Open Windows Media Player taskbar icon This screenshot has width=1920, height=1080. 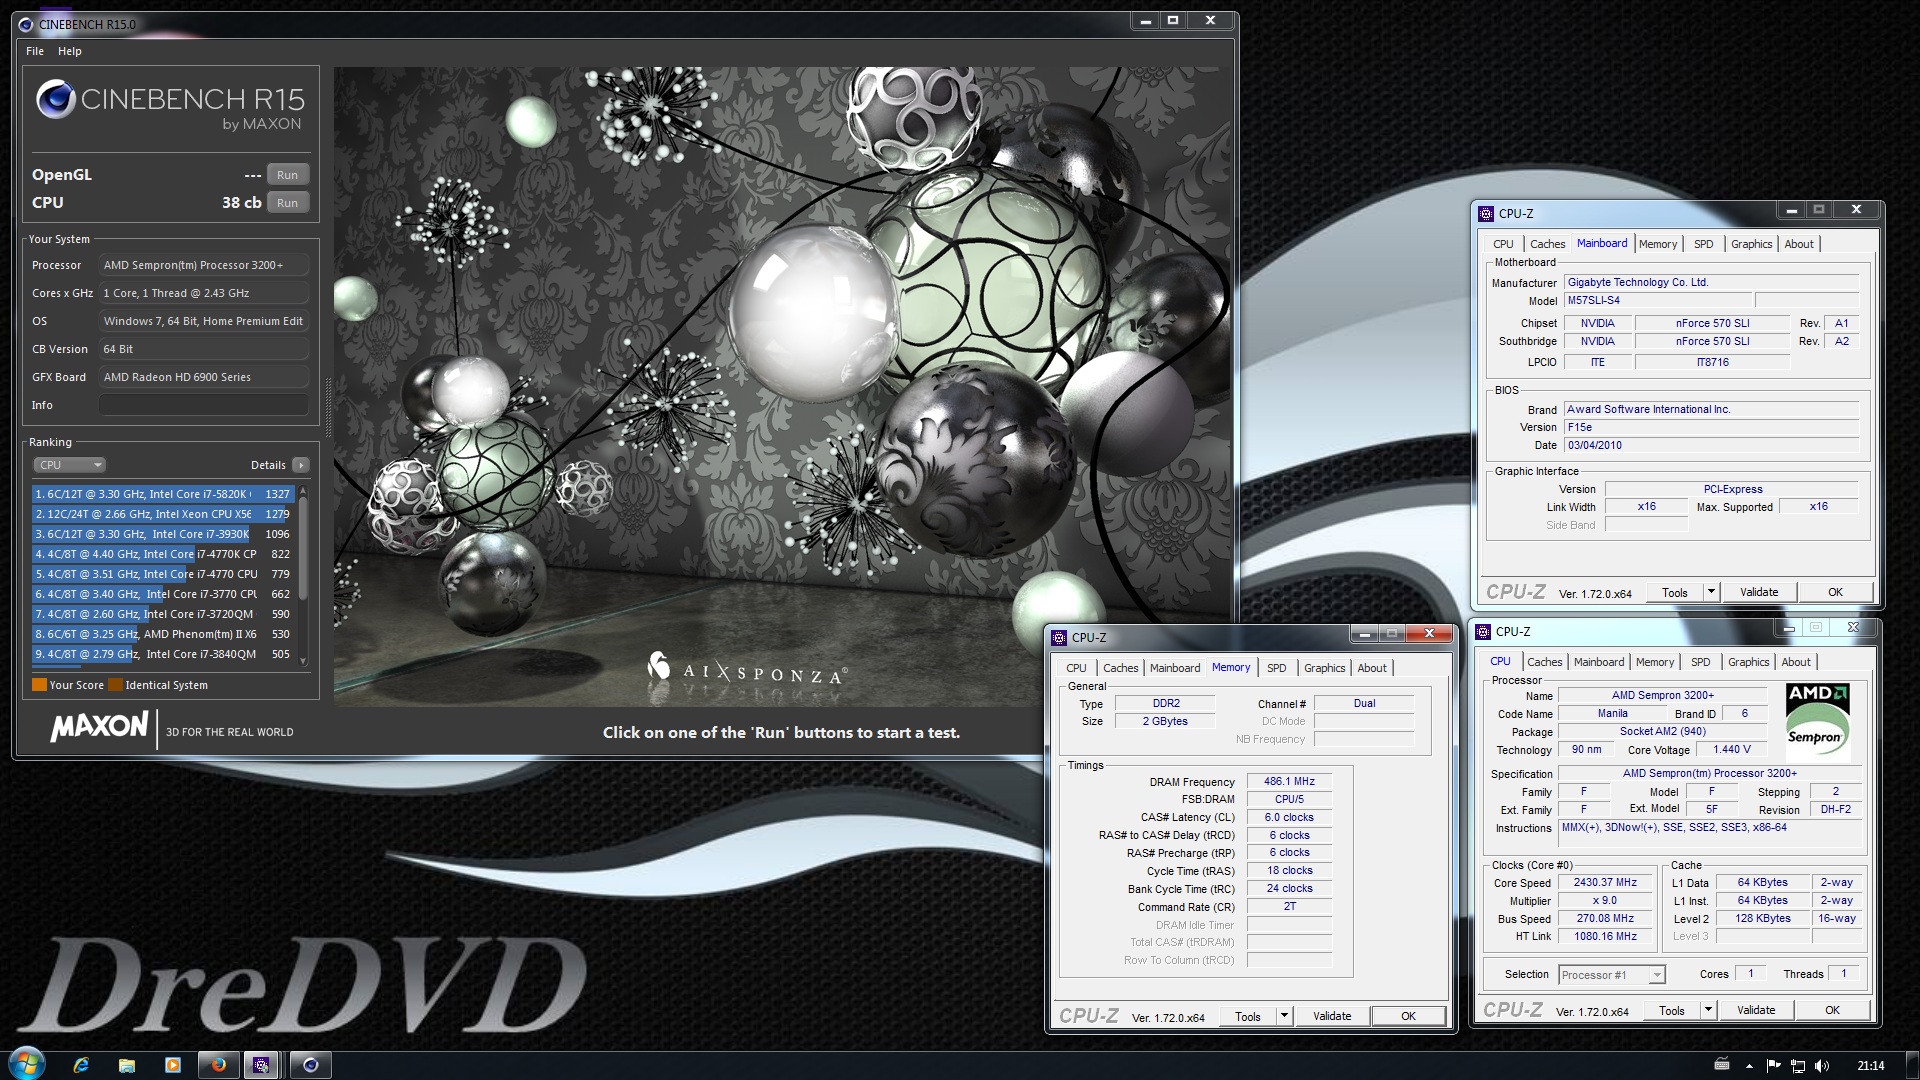point(173,1065)
